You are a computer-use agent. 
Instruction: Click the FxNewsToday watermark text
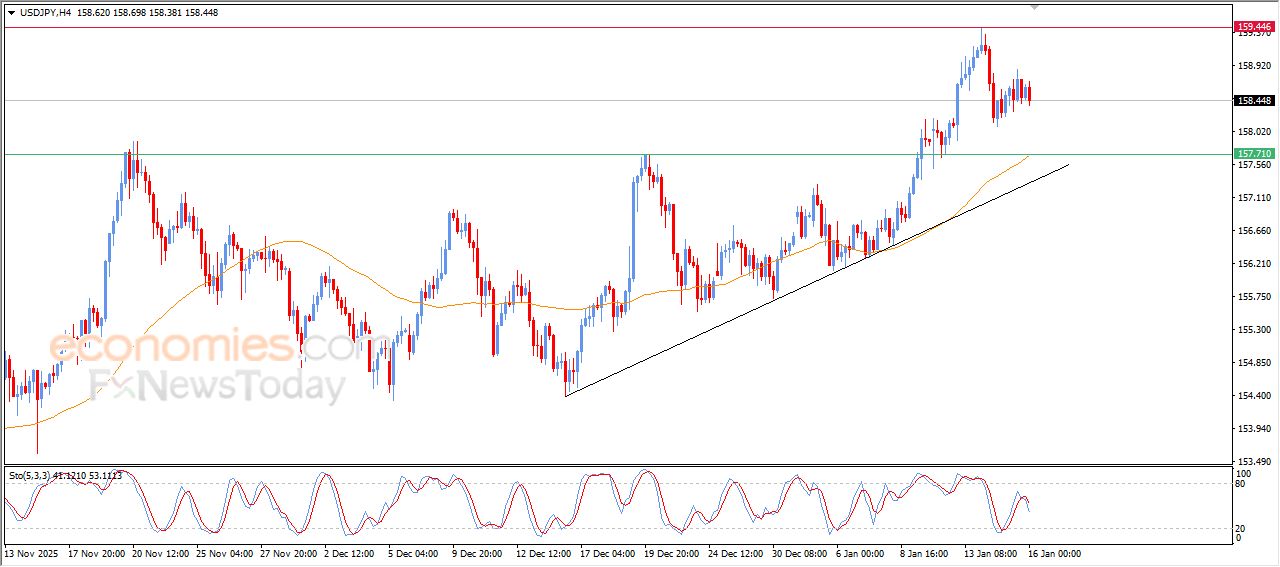coord(217,385)
